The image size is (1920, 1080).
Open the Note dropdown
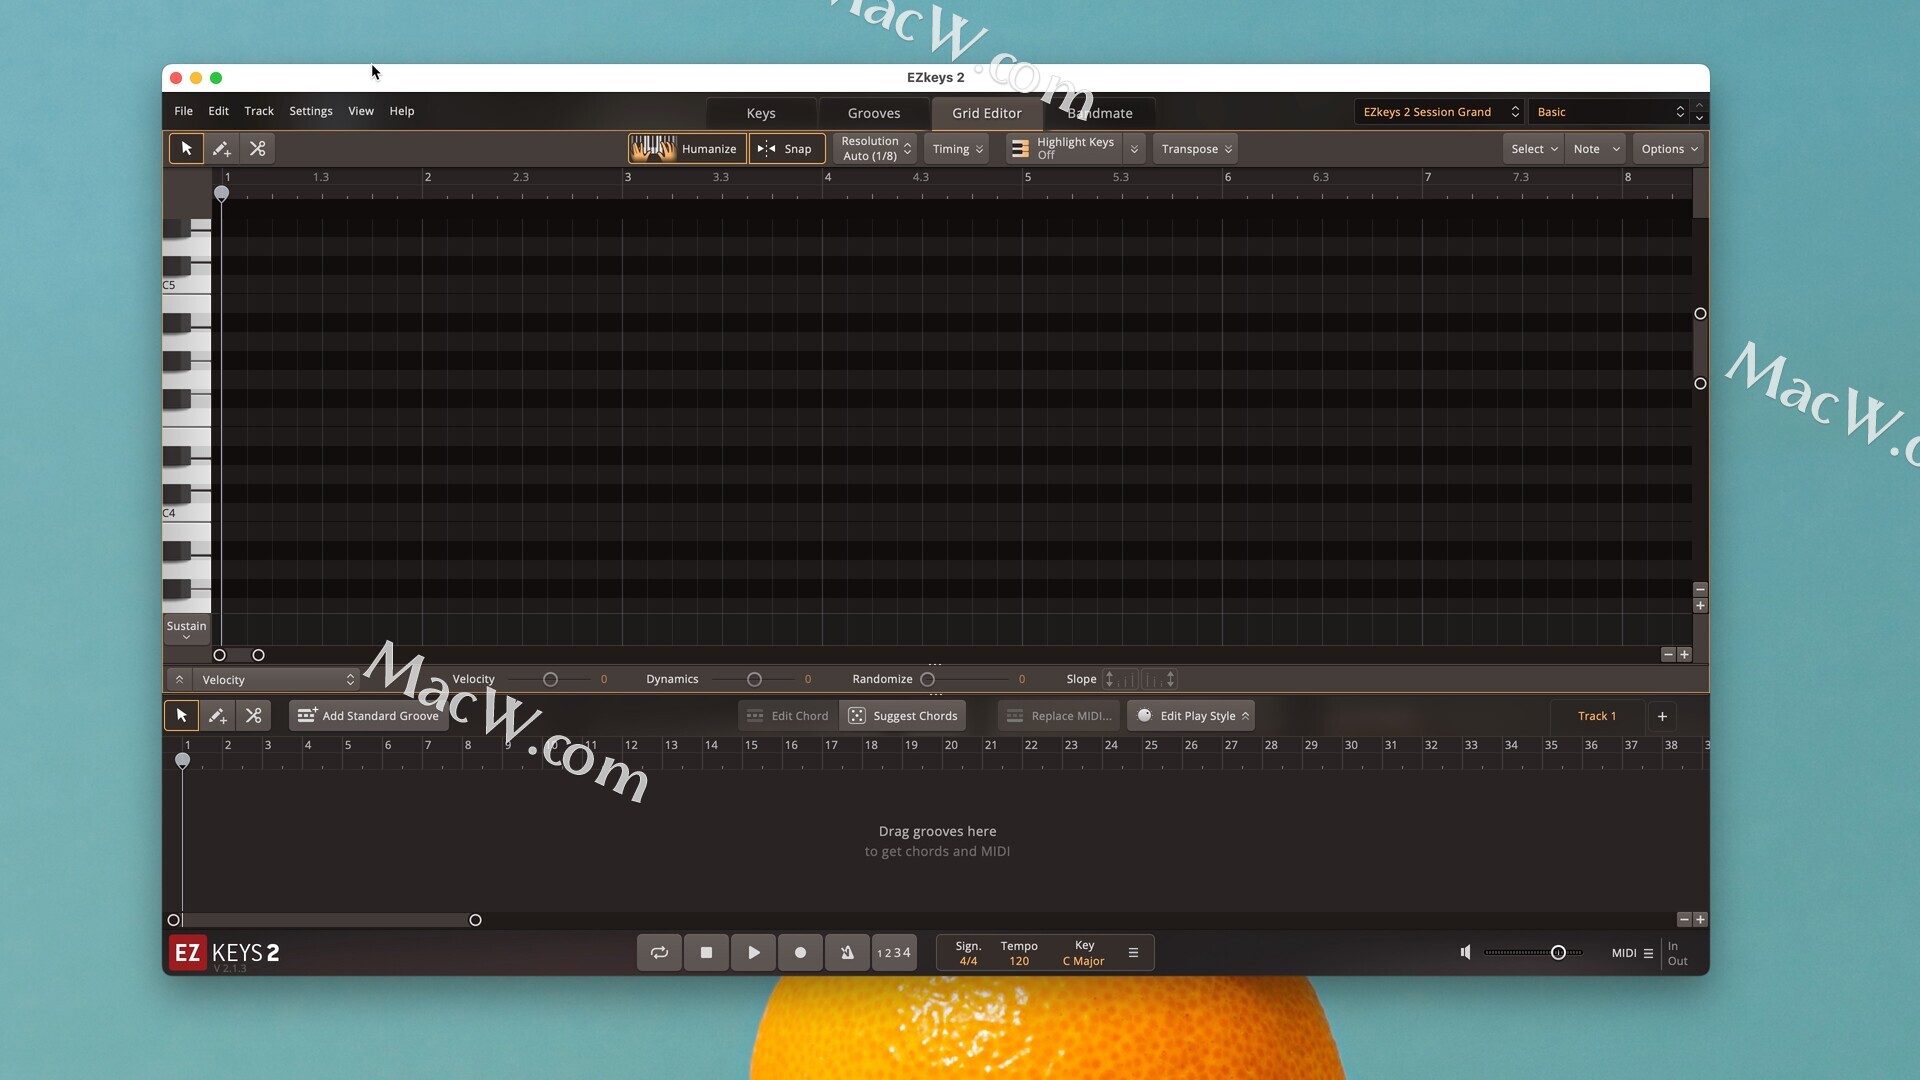tap(1595, 148)
